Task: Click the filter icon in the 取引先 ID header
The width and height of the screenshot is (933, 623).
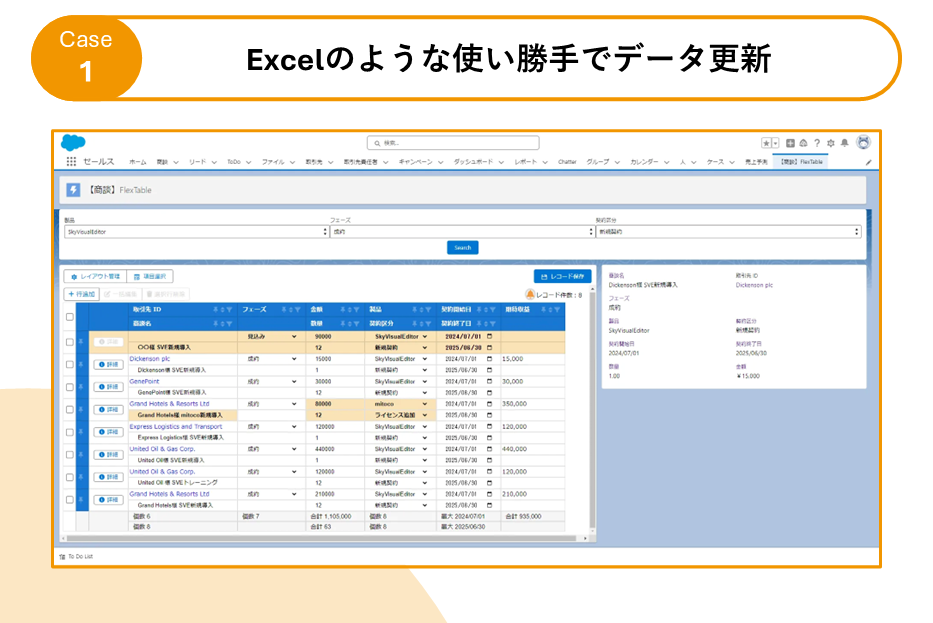Action: (229, 309)
